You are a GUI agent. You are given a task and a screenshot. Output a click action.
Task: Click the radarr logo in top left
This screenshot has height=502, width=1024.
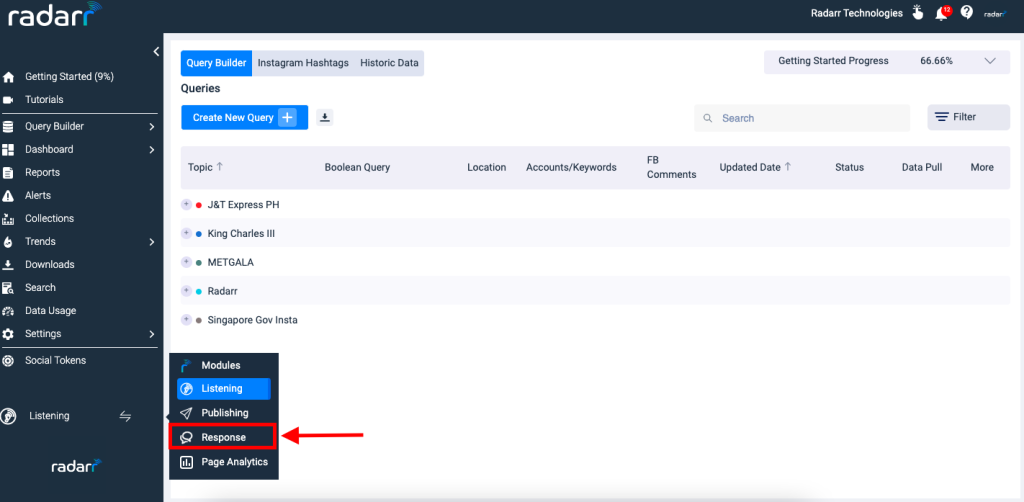pyautogui.click(x=55, y=14)
